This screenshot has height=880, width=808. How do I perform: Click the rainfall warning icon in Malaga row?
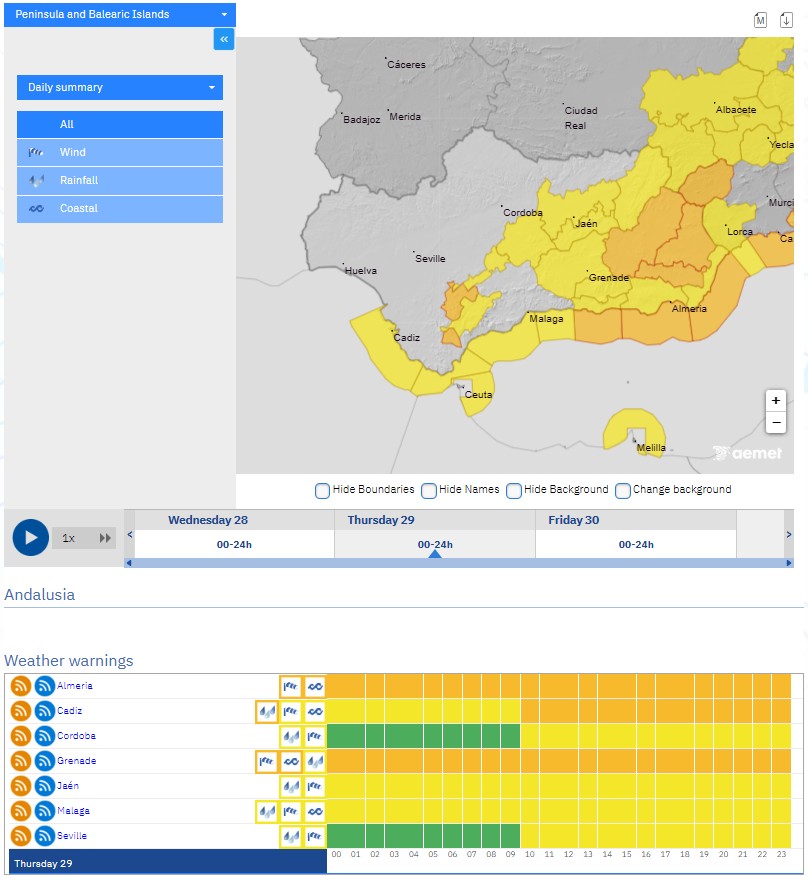tap(267, 811)
